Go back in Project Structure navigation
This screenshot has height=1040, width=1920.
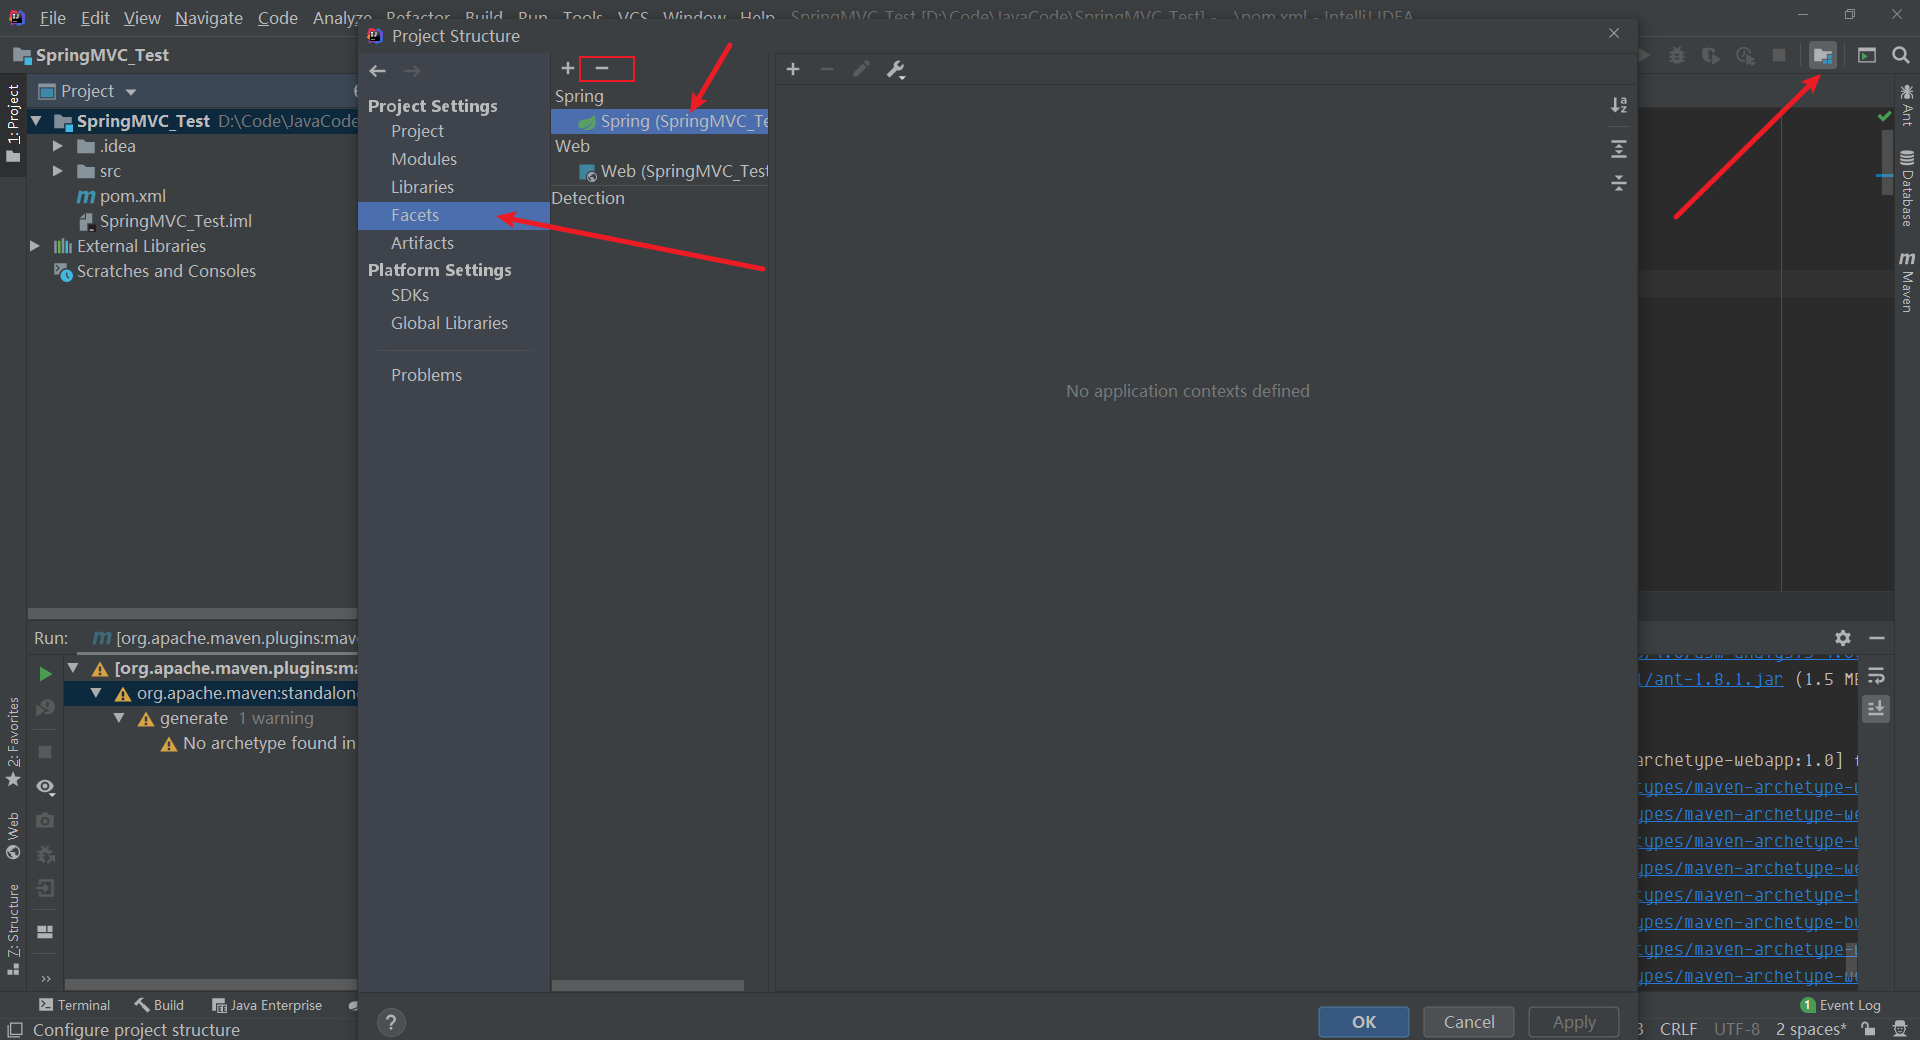point(377,71)
